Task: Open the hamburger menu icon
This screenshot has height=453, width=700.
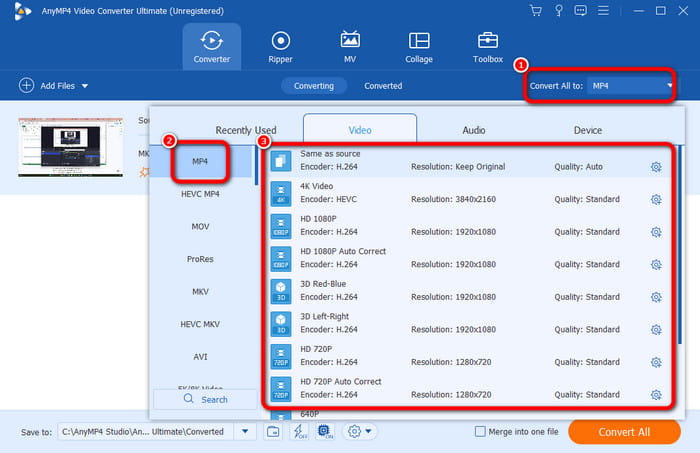Action: pyautogui.click(x=603, y=10)
